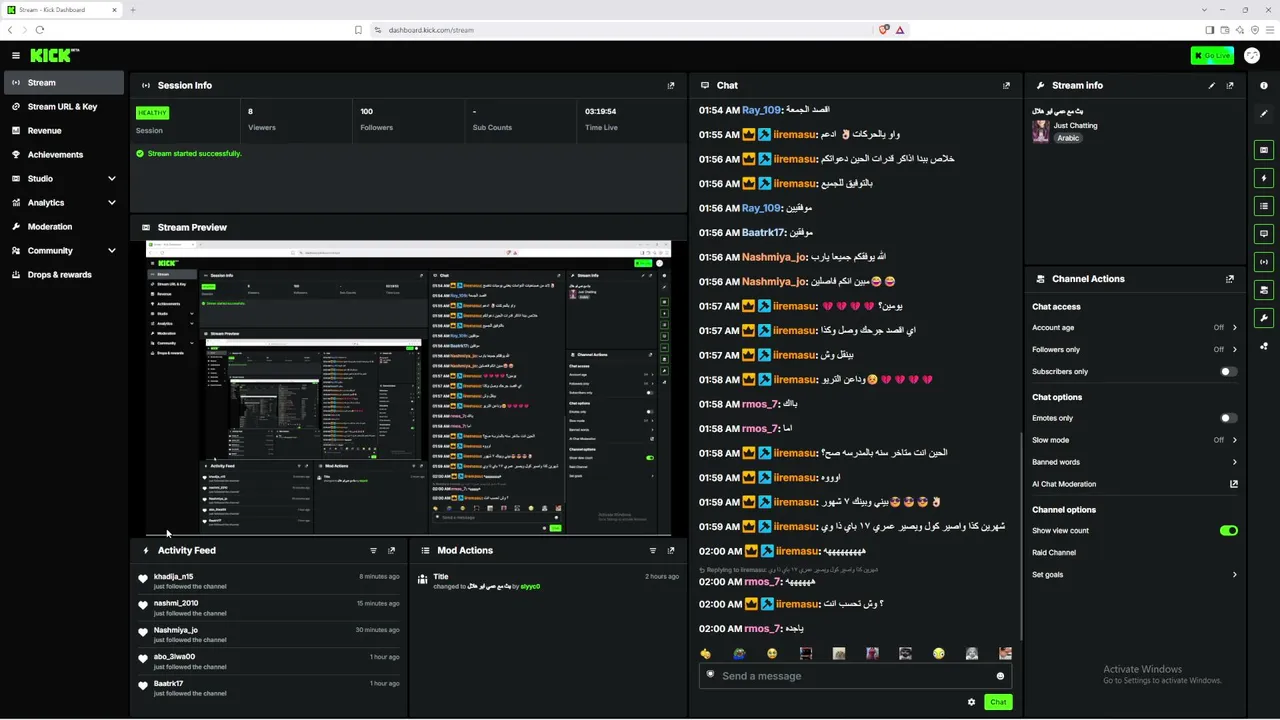The height and width of the screenshot is (720, 1280).
Task: Open the Followers only setting chevron
Action: click(1234, 350)
